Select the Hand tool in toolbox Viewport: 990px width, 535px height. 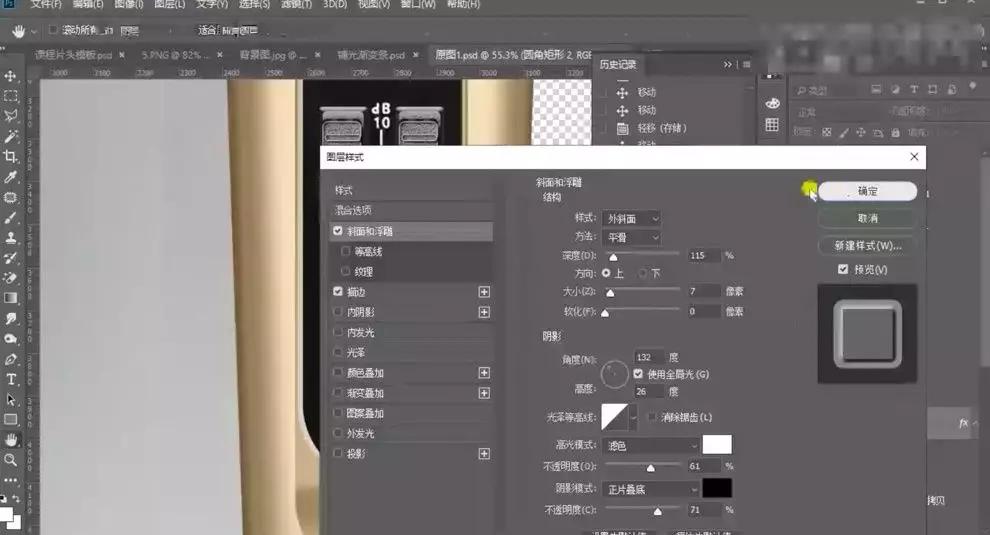coord(11,440)
